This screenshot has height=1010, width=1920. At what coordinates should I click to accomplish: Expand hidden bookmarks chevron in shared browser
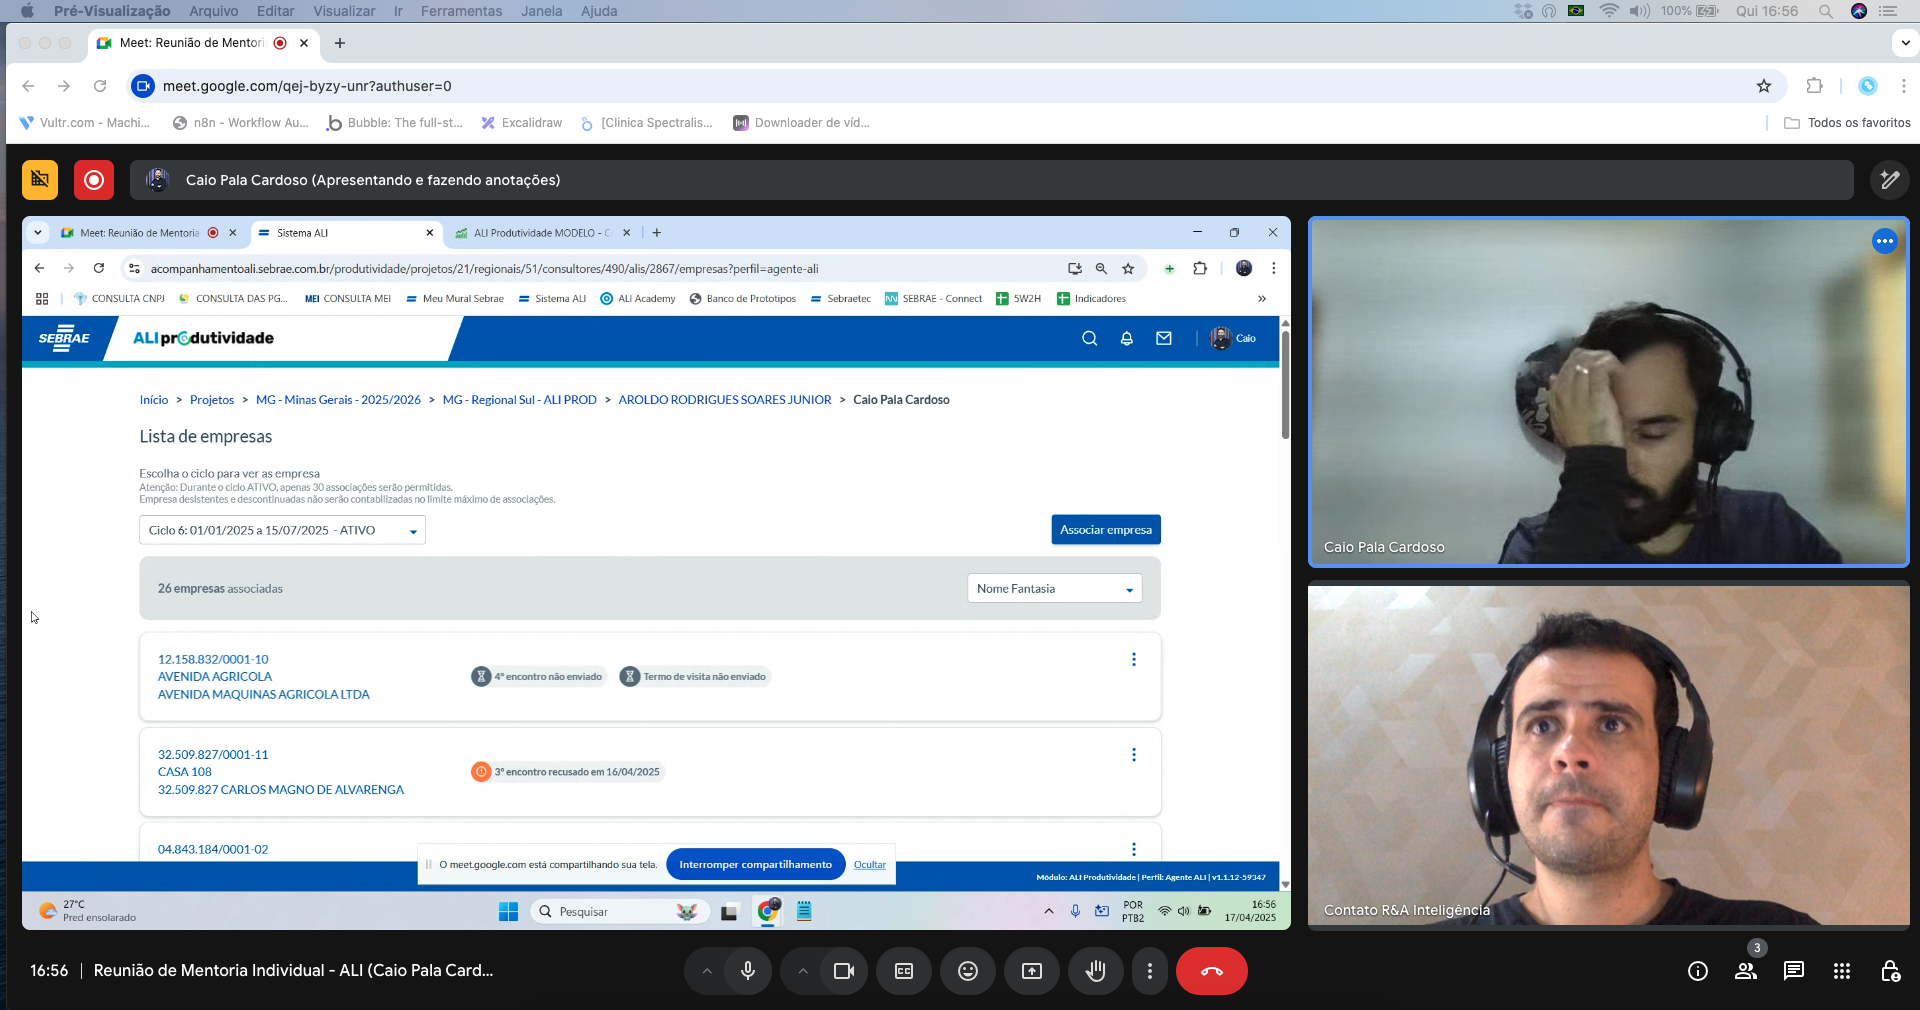pos(1262,298)
